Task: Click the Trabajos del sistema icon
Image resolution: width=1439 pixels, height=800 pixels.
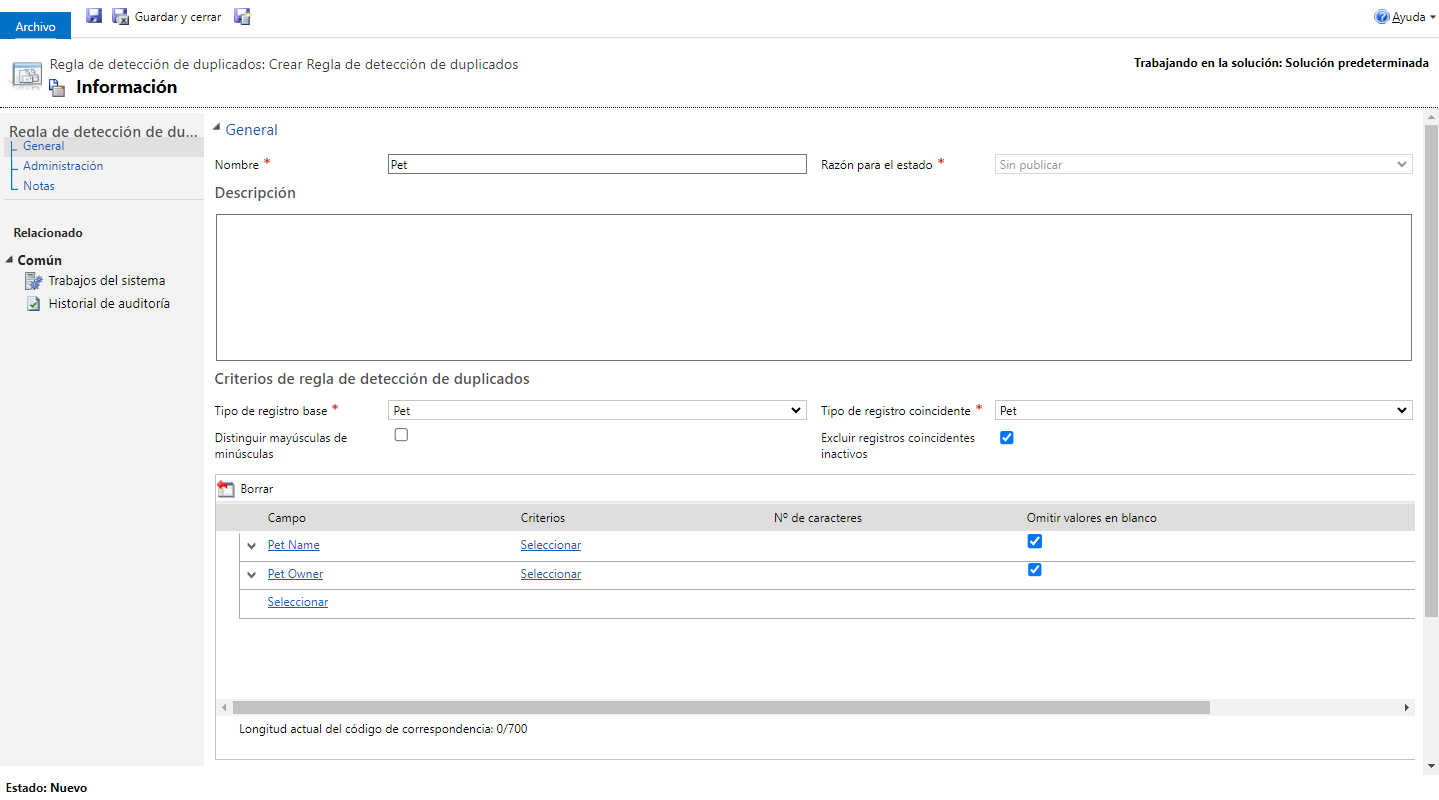Action: (x=34, y=281)
